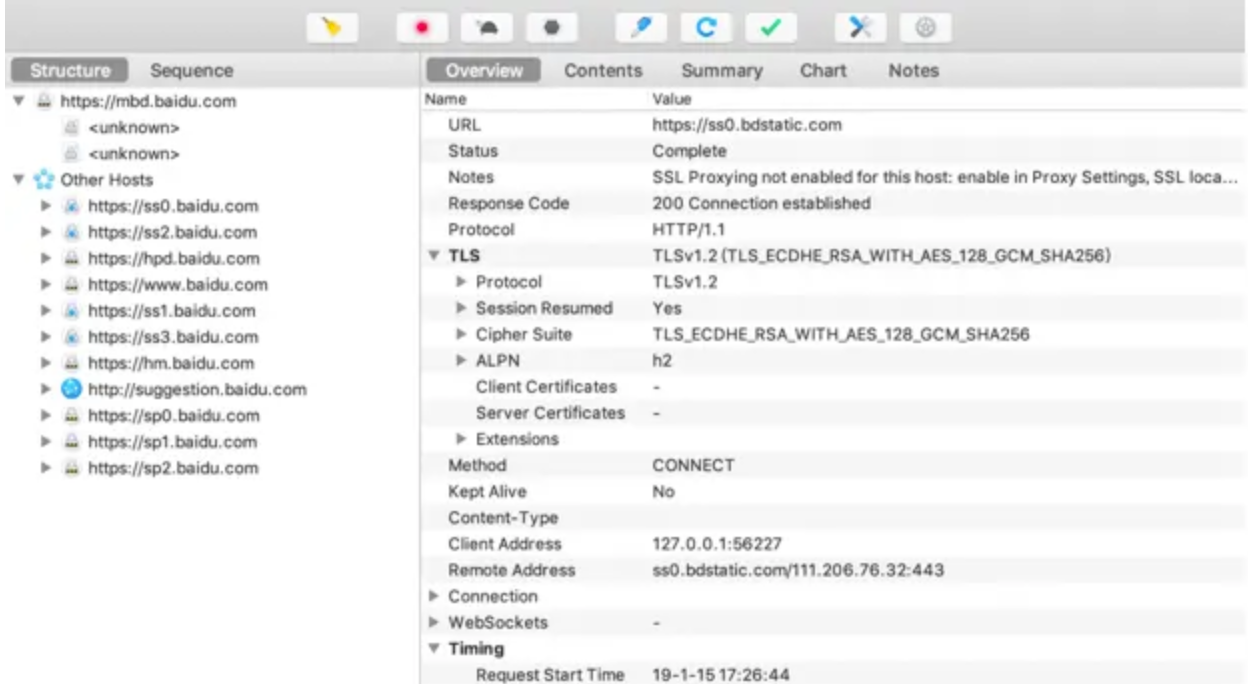The width and height of the screenshot is (1248, 684).
Task: Expand the Cipher Suite row
Action: [x=462, y=334]
